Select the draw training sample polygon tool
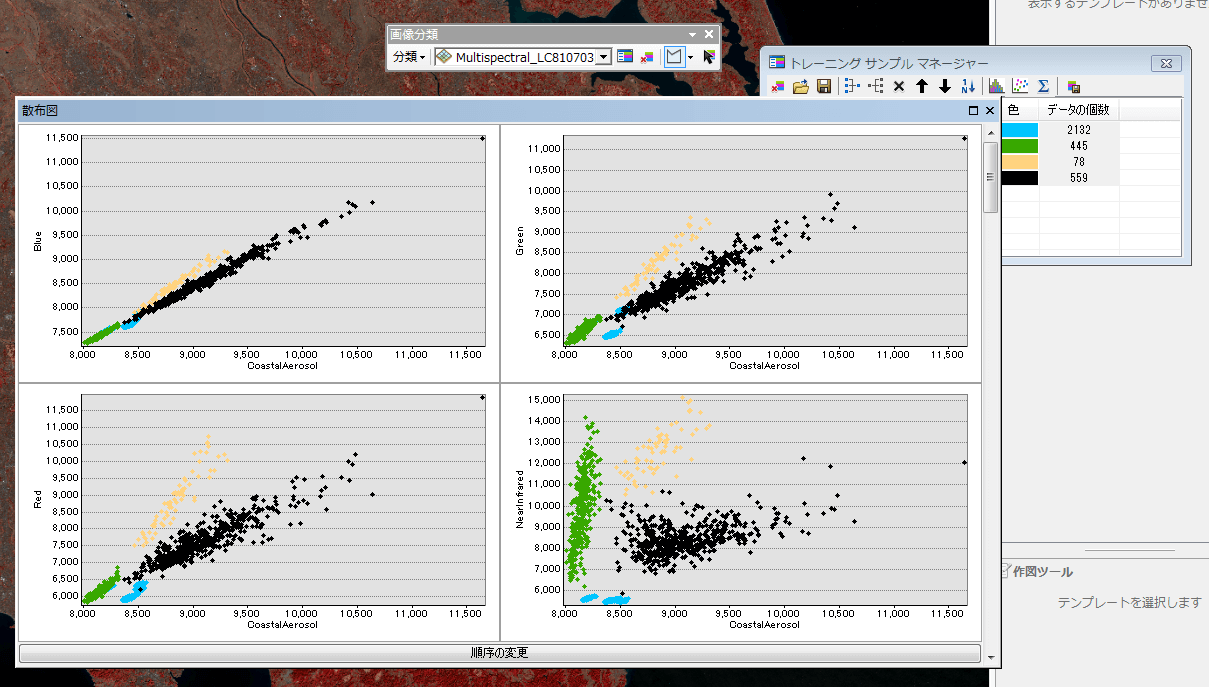Viewport: 1209px width, 687px height. tap(674, 57)
